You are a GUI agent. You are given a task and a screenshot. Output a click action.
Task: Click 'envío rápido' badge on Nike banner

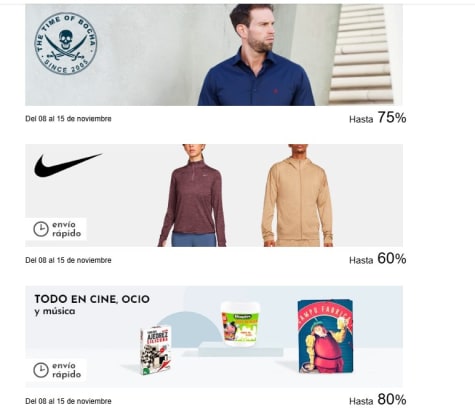click(56, 229)
